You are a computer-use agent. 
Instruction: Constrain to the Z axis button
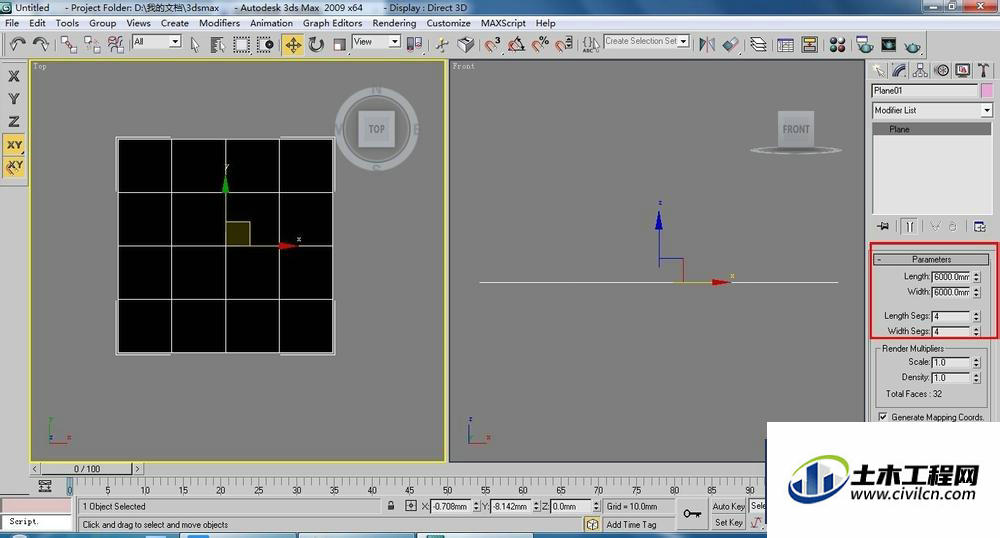pyautogui.click(x=13, y=121)
